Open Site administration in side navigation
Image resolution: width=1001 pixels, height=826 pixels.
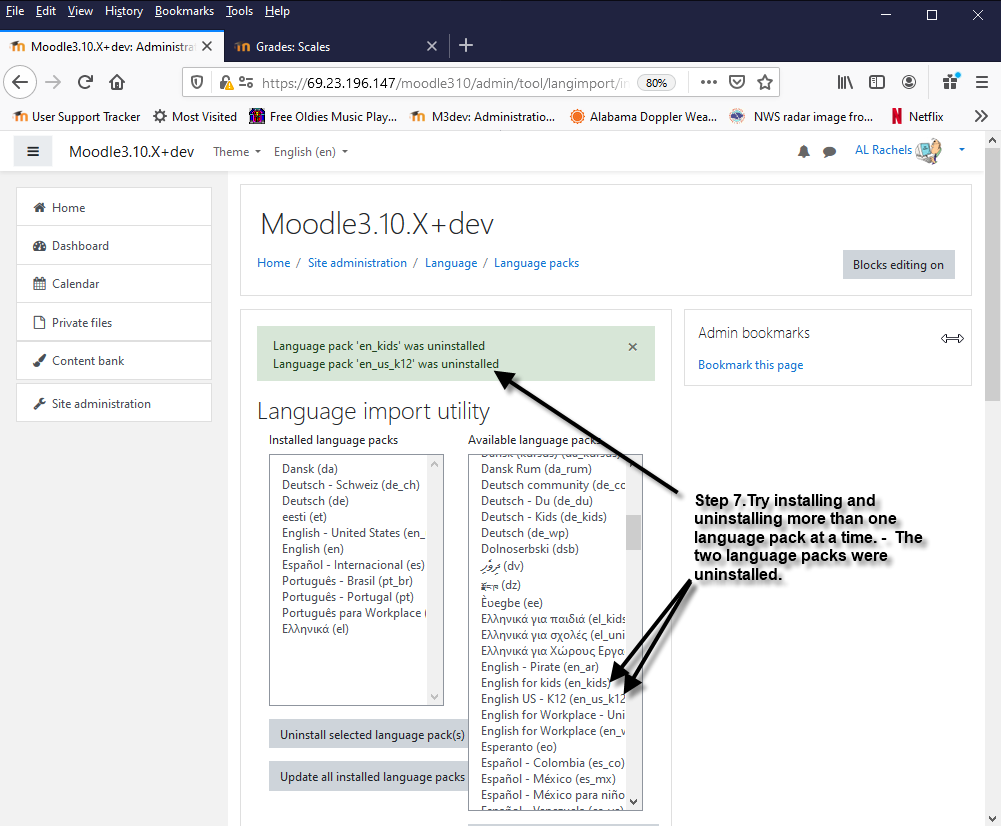pyautogui.click(x=114, y=403)
